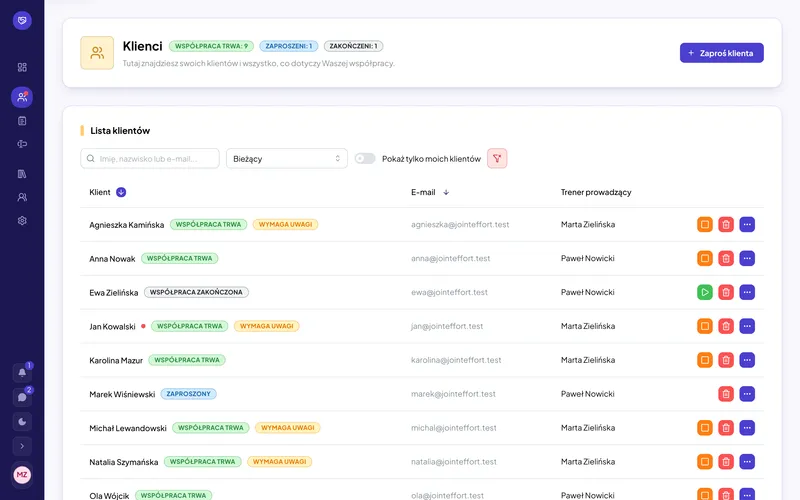Open chat messages icon with badge 2

pos(22,397)
